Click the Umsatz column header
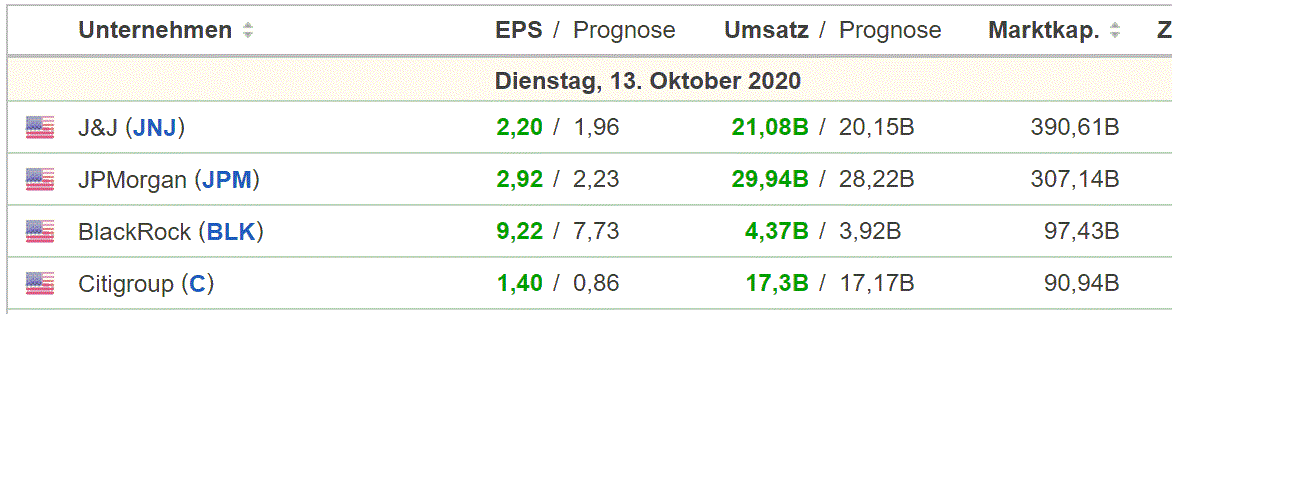Screen dimensions: 1307x477 (766, 30)
